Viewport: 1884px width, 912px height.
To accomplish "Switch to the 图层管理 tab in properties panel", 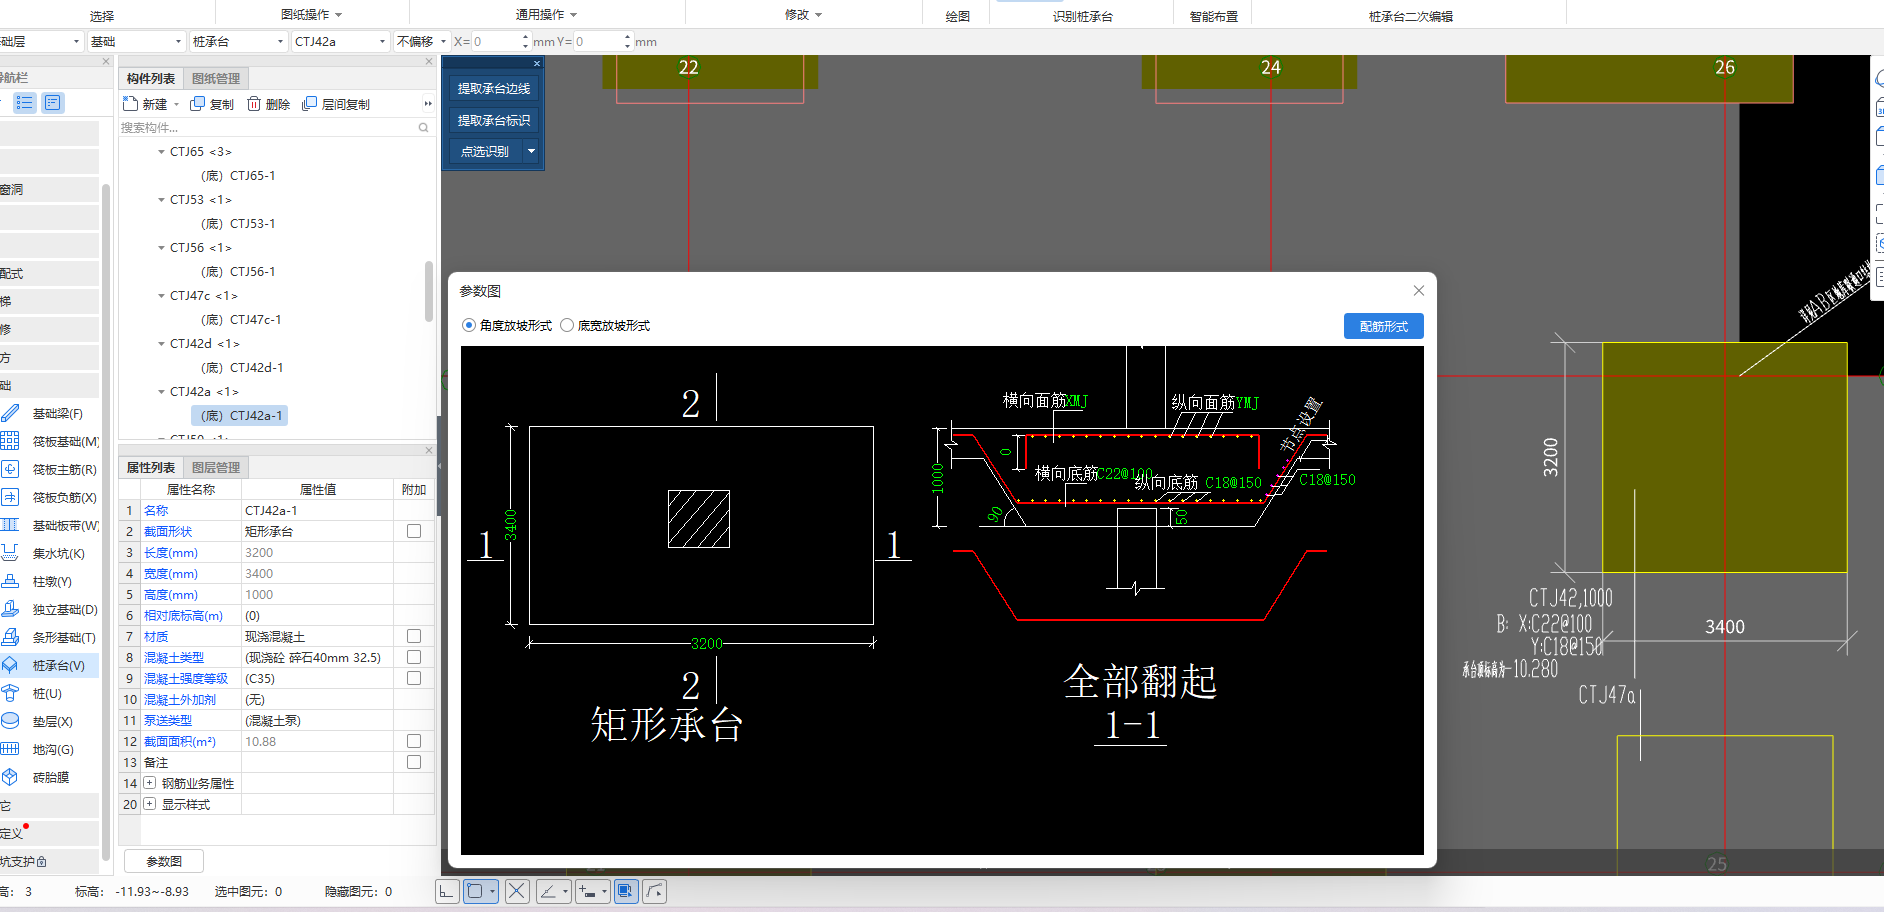I will (216, 468).
